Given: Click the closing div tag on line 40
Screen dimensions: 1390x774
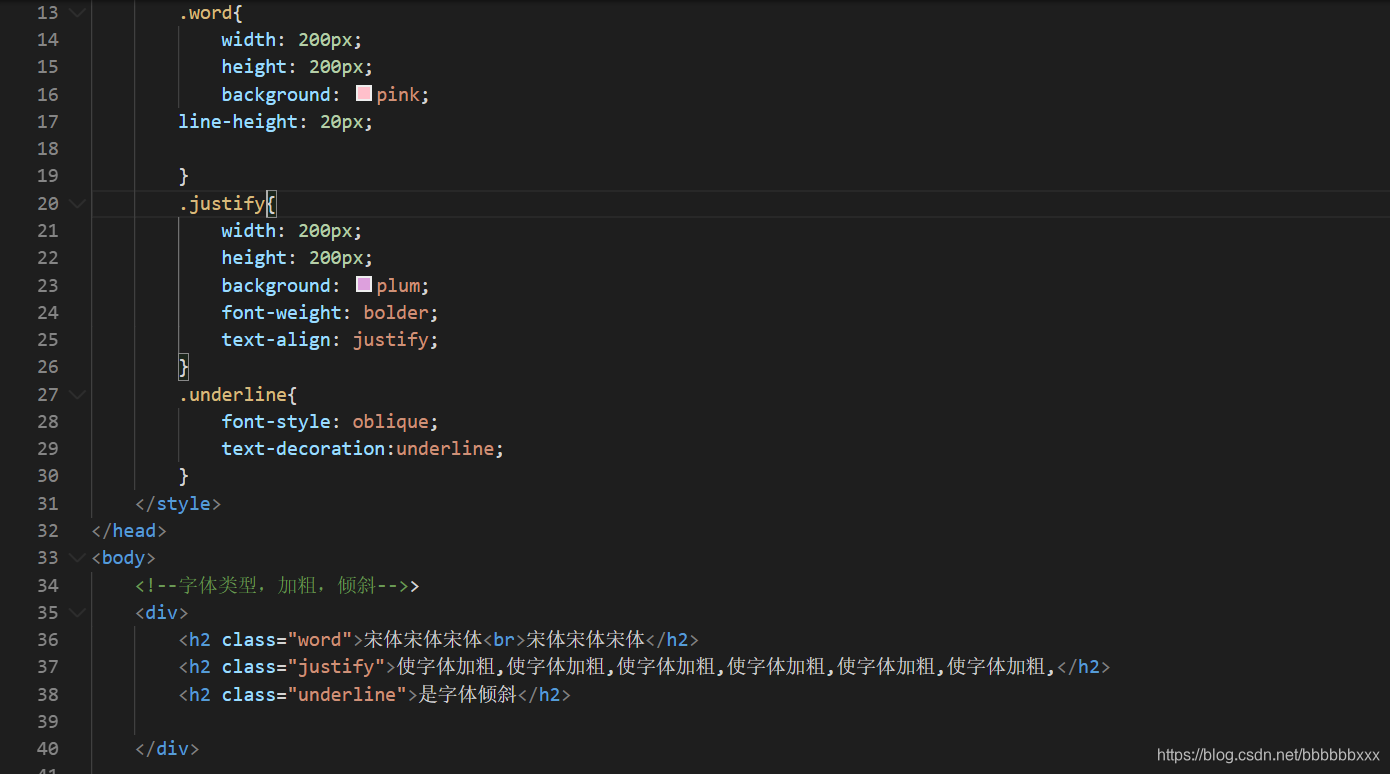Looking at the screenshot, I should click(x=167, y=749).
